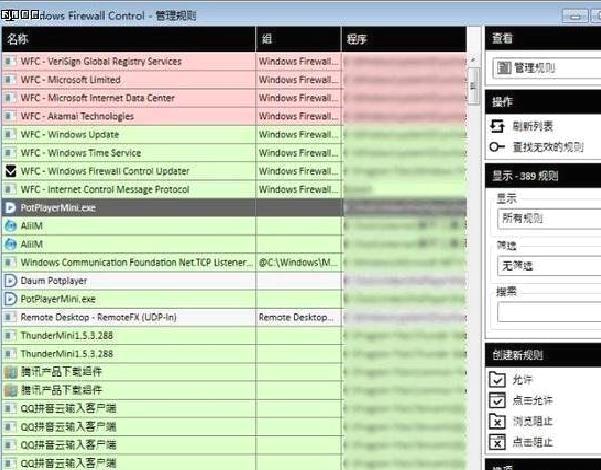
Task: Click the Windows Communication Foundation rule icon
Action: coord(10,262)
